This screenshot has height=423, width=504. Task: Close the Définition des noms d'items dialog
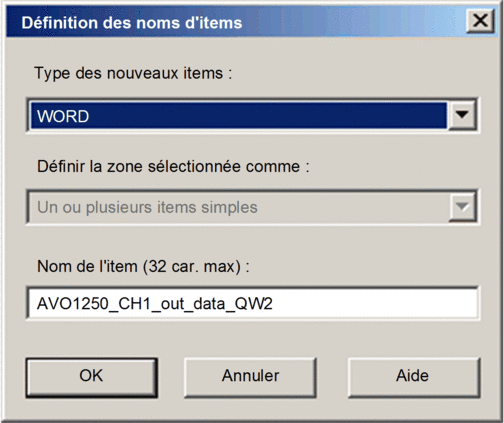480,21
